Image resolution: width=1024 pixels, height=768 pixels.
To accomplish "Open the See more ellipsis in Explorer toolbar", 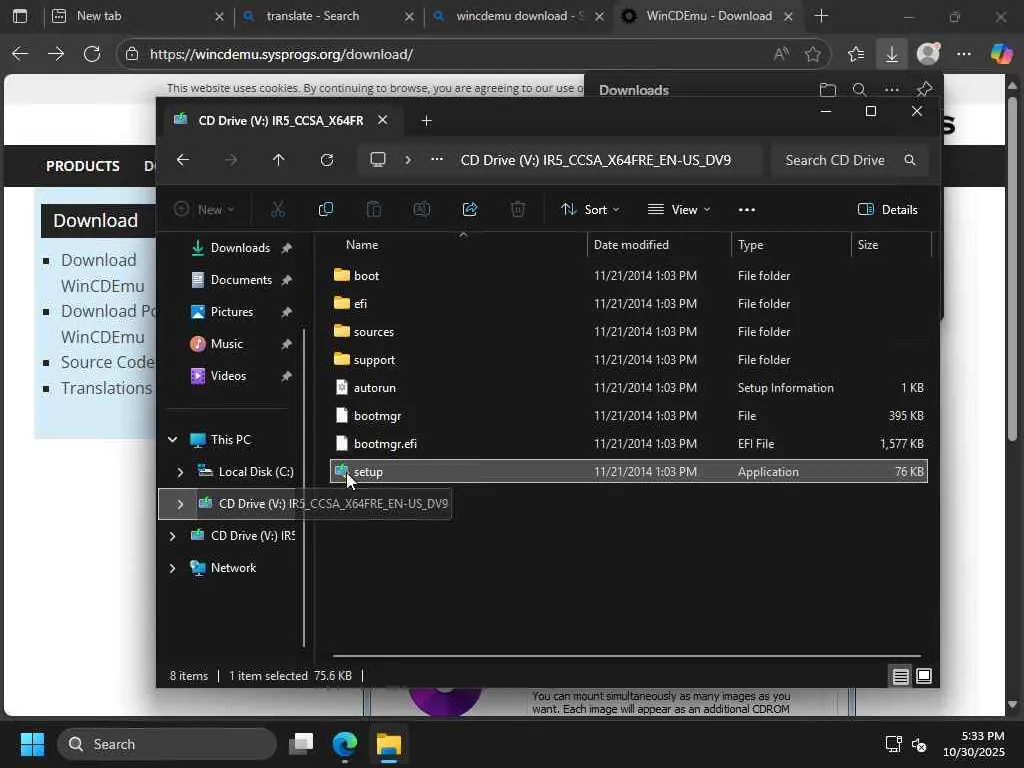I will click(746, 210).
